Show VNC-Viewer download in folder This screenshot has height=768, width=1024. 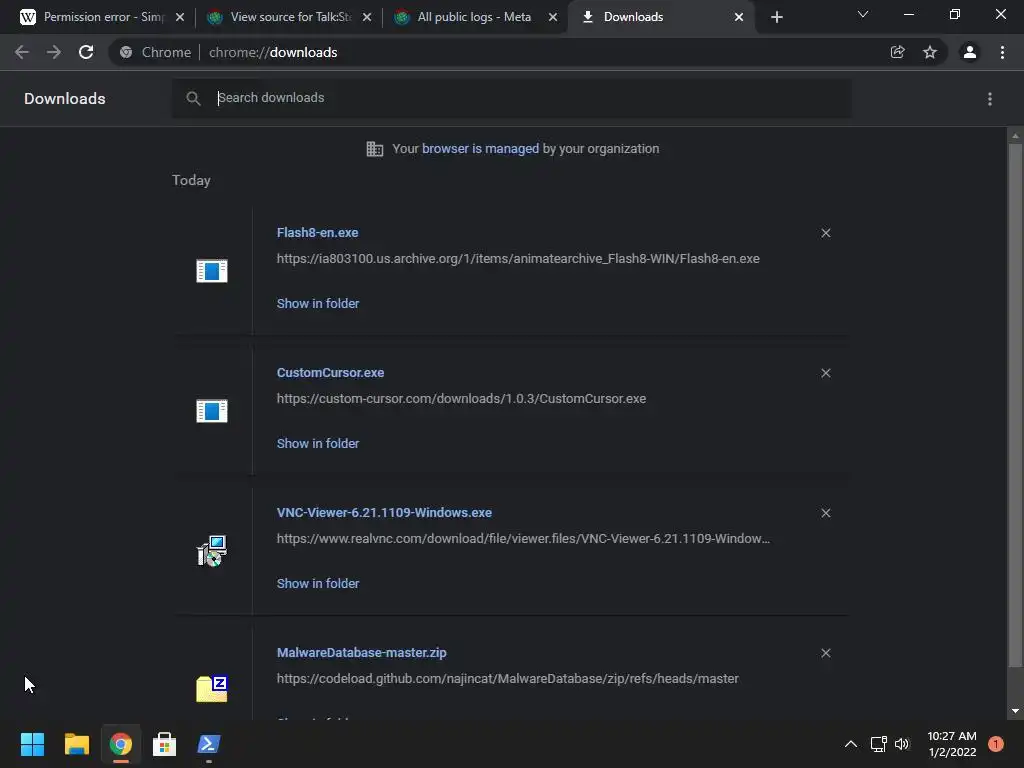[318, 583]
